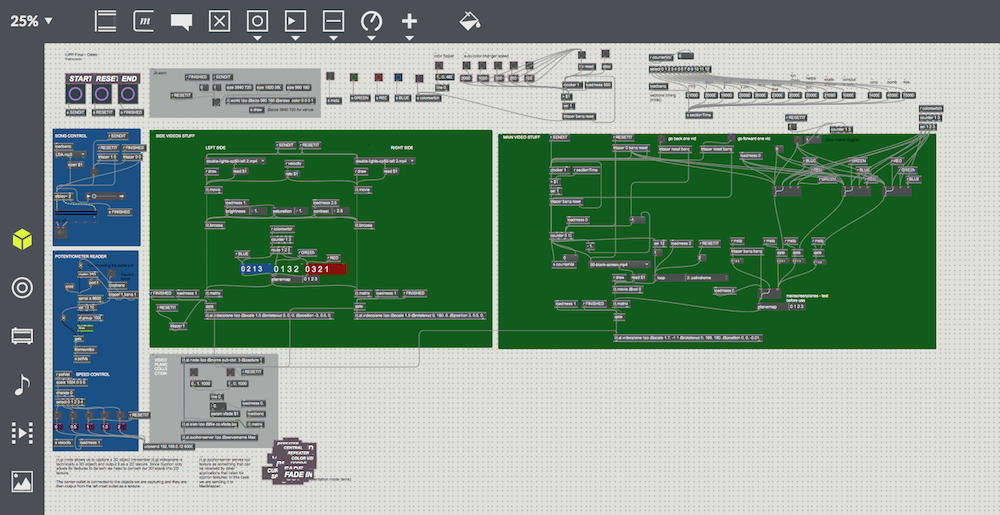Open the zoom level 25% dropdown
Screen dimensions: 1000x515
tap(32, 20)
